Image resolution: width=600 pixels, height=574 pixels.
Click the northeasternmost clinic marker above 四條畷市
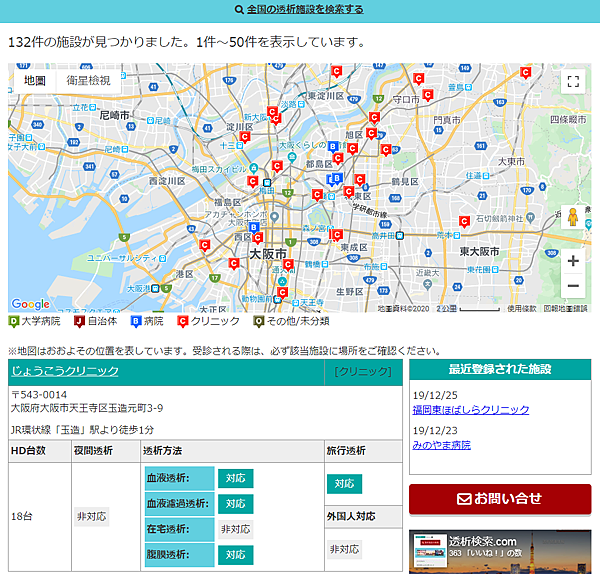[525, 72]
